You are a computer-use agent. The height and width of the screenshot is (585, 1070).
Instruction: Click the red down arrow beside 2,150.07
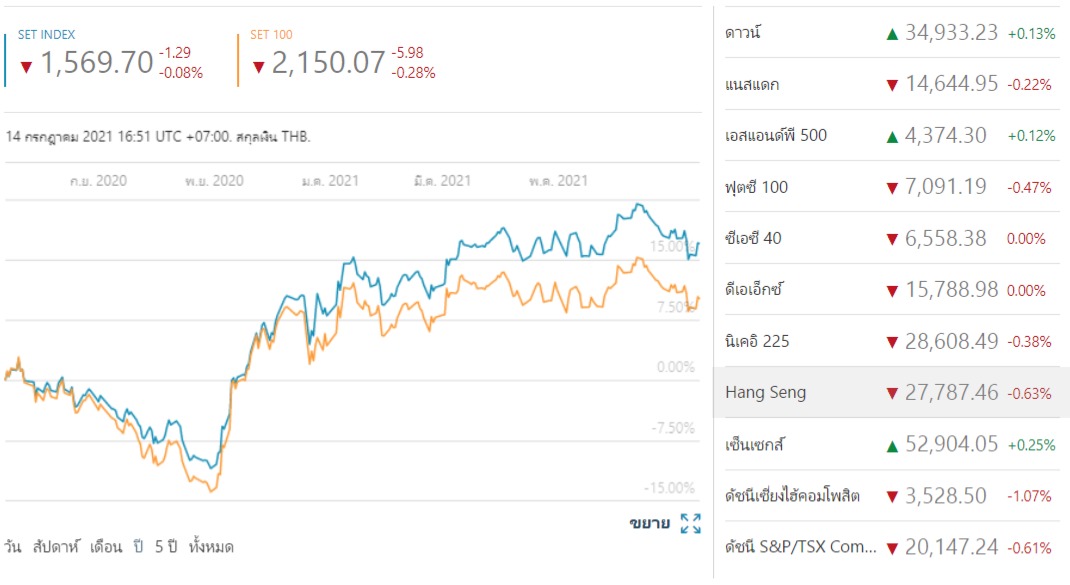(258, 67)
